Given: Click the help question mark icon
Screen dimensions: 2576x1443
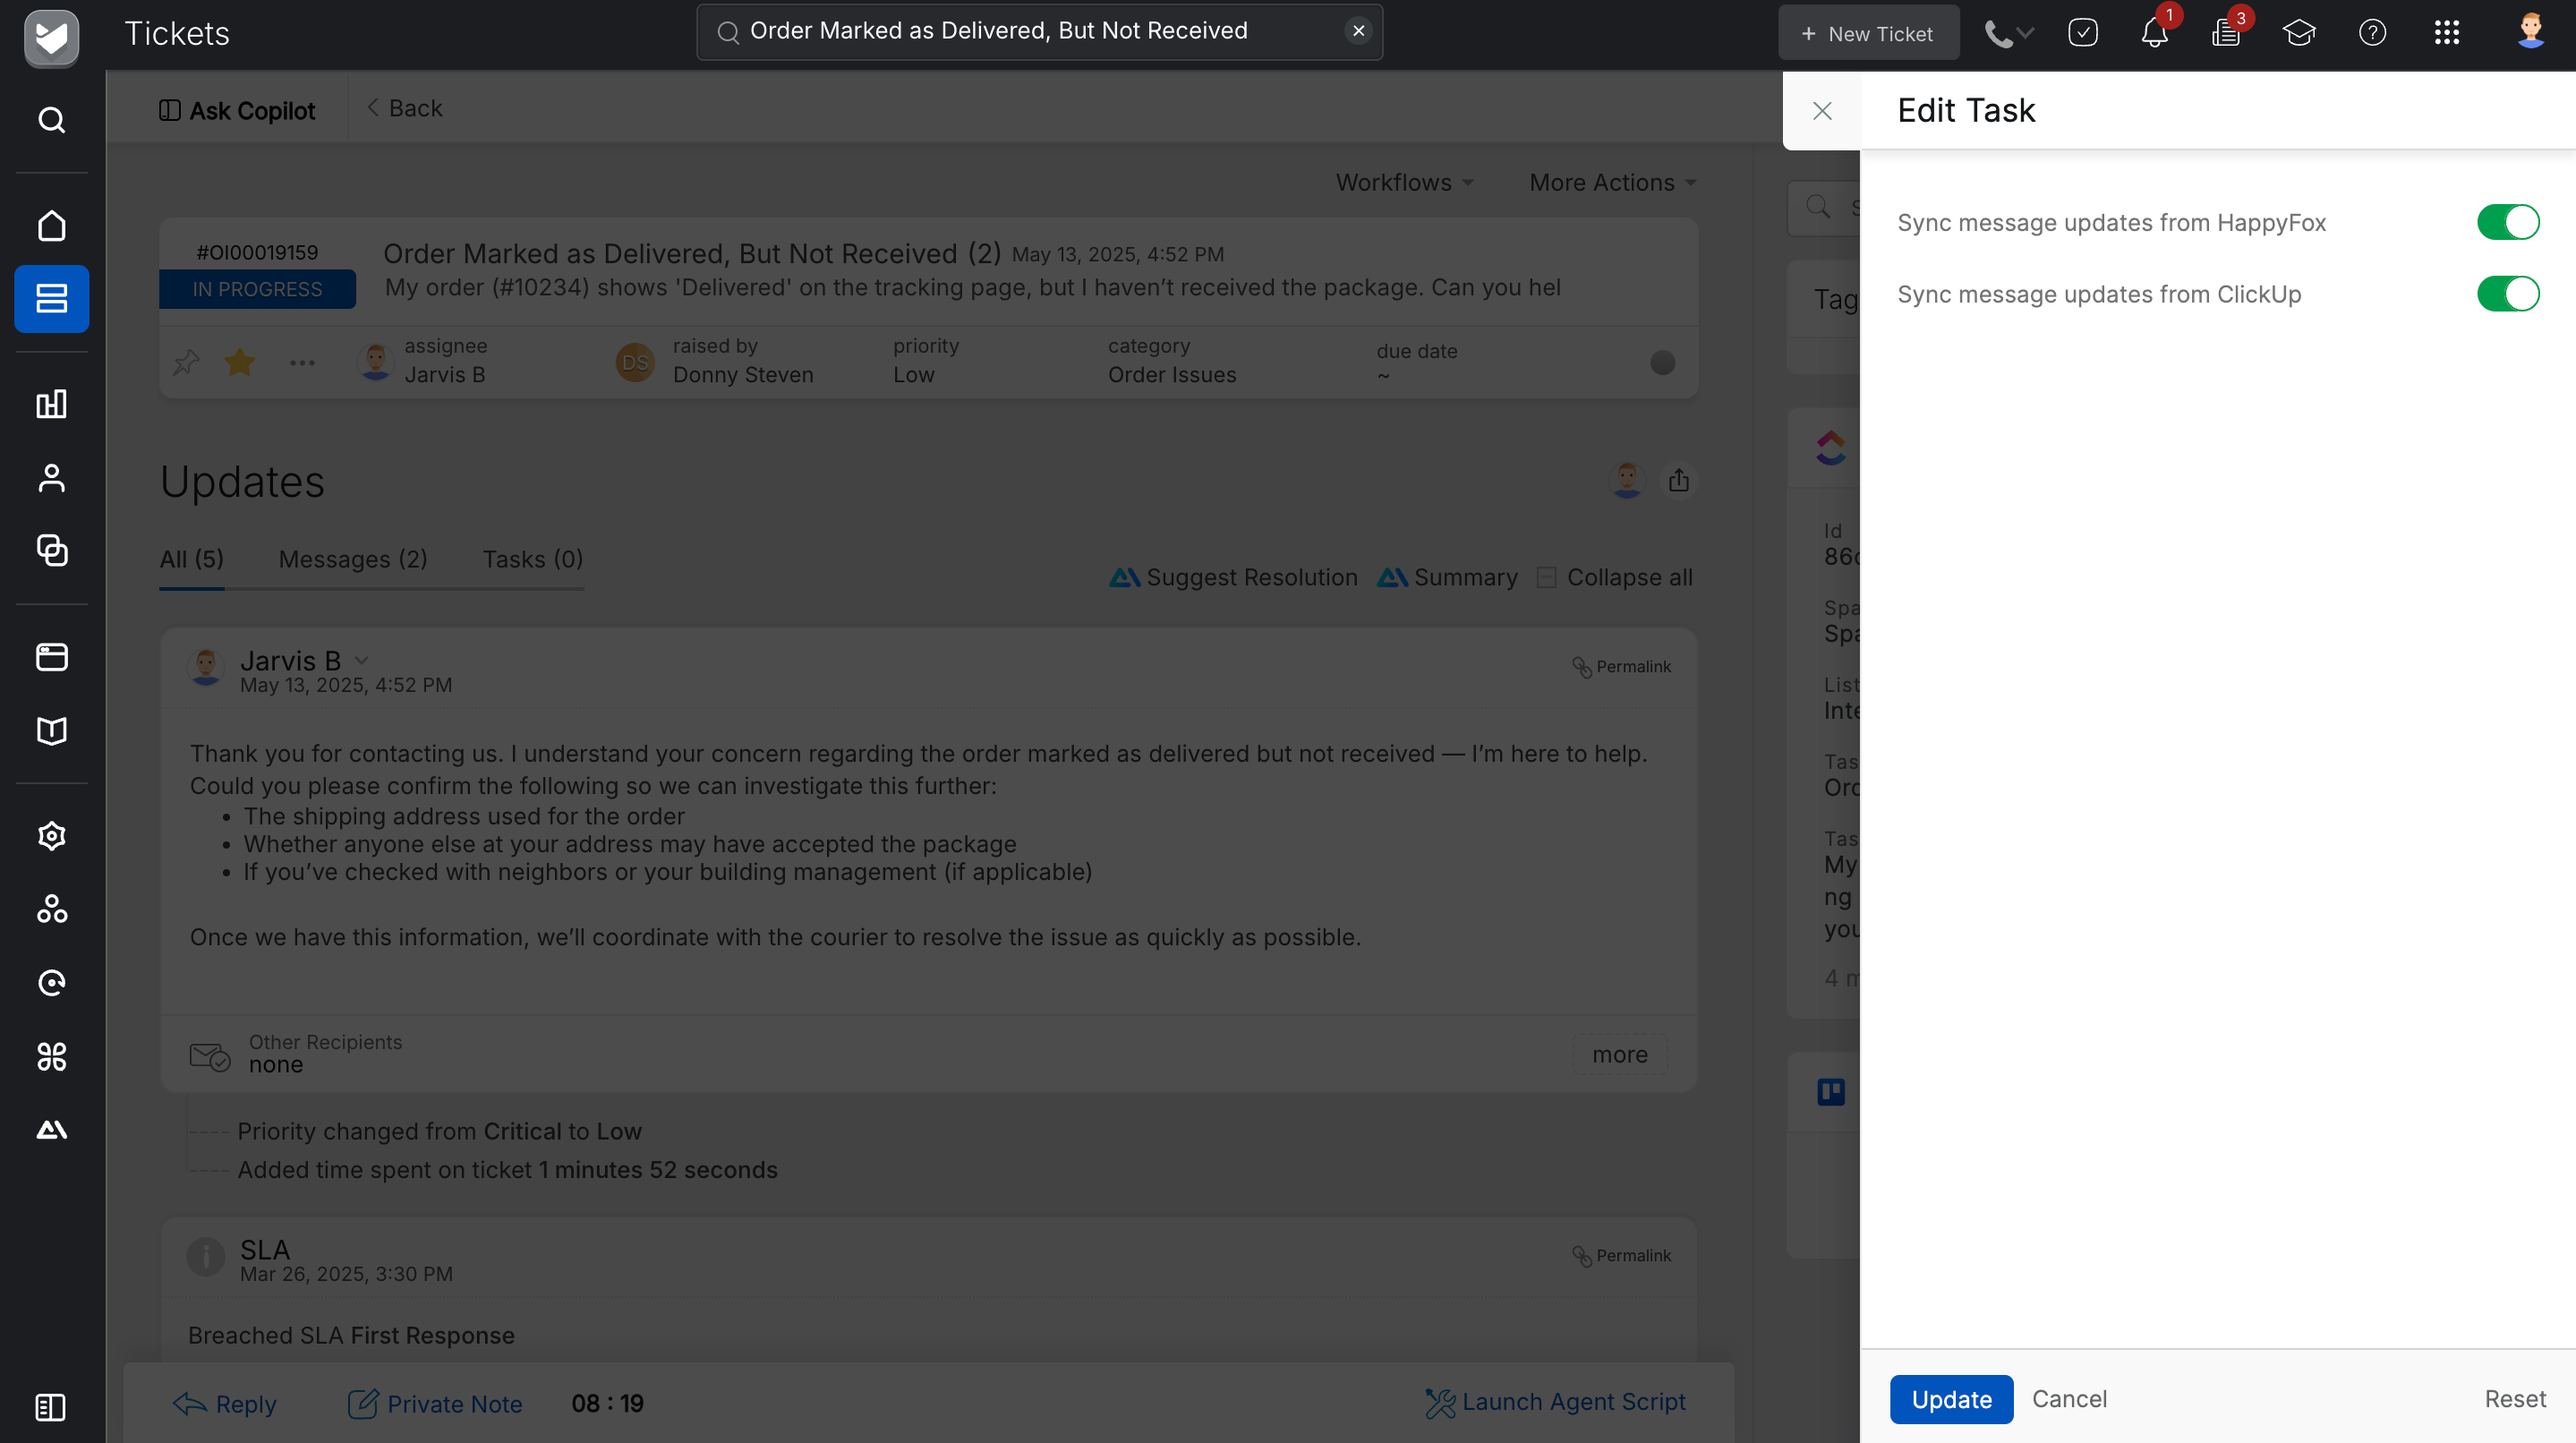Looking at the screenshot, I should (x=2372, y=33).
